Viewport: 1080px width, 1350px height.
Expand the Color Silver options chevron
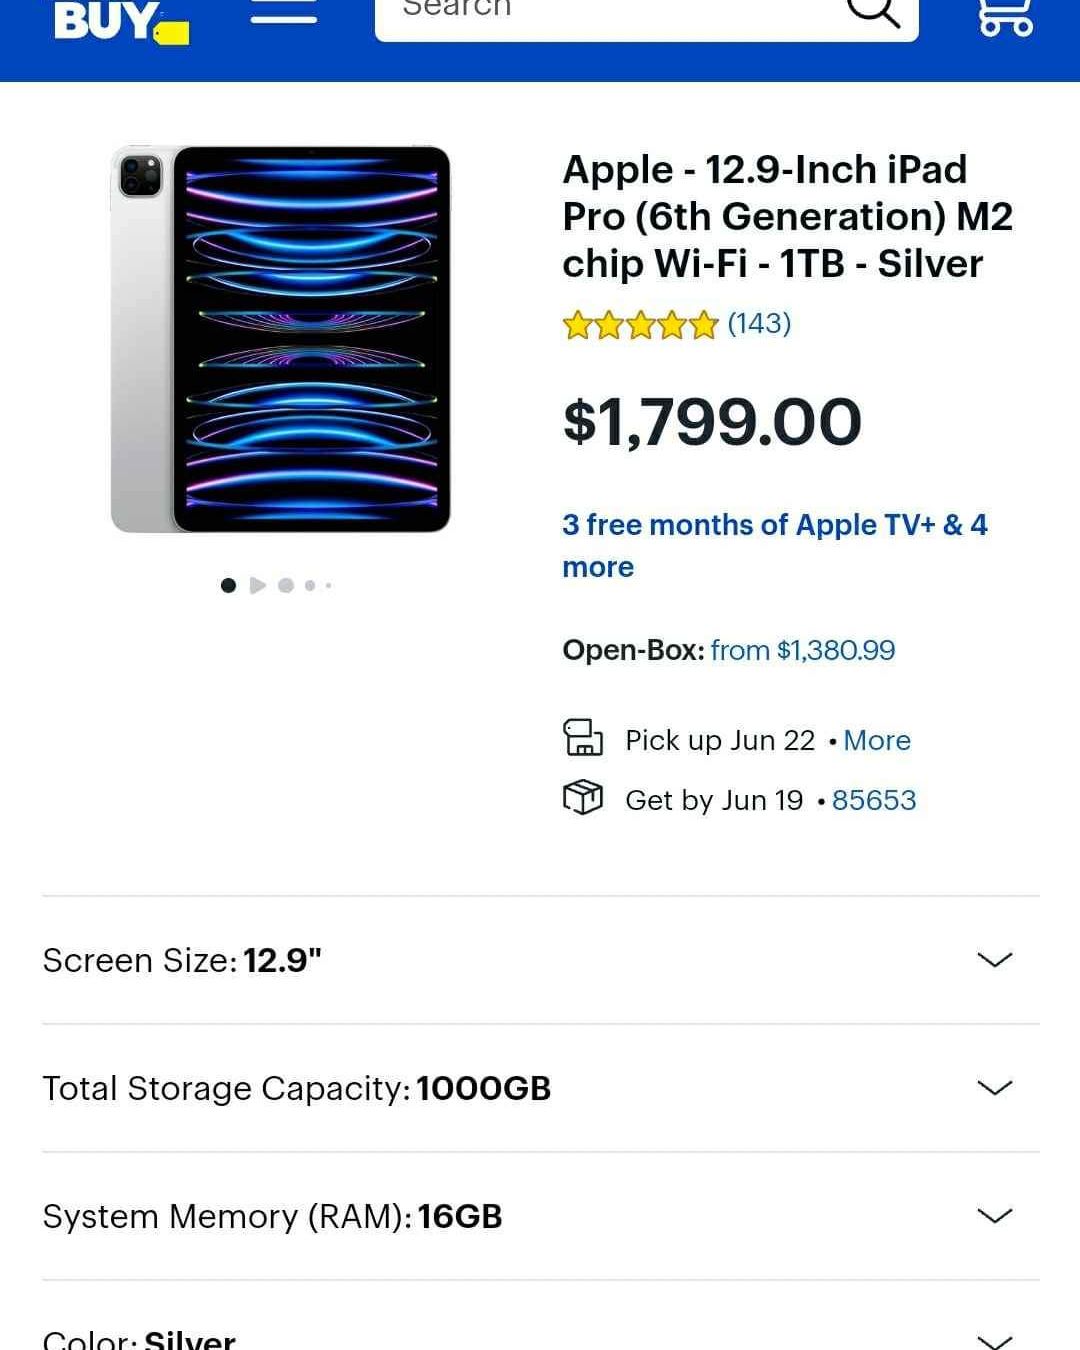(x=994, y=1340)
